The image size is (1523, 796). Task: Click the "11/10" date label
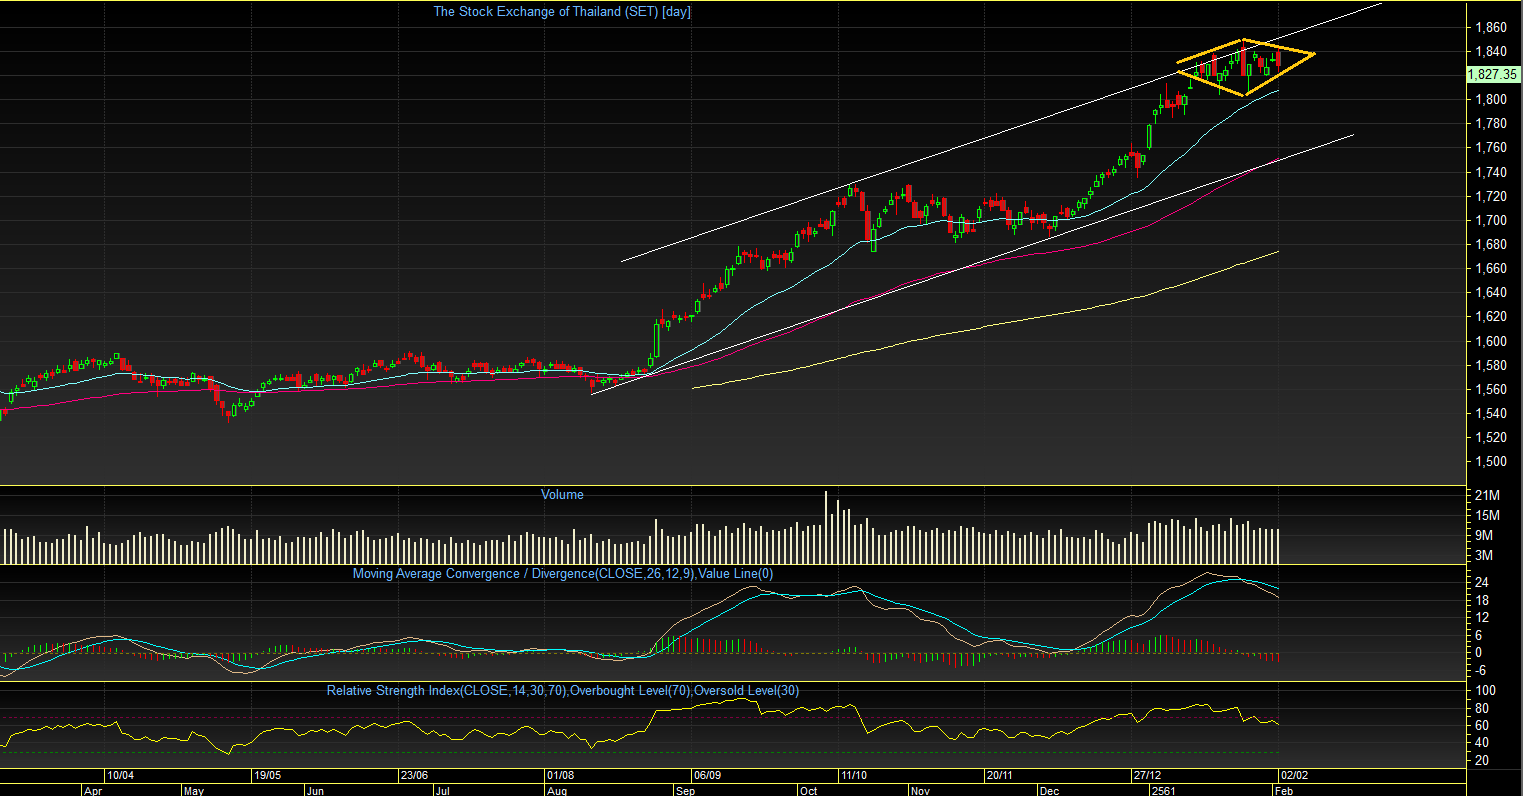[853, 775]
